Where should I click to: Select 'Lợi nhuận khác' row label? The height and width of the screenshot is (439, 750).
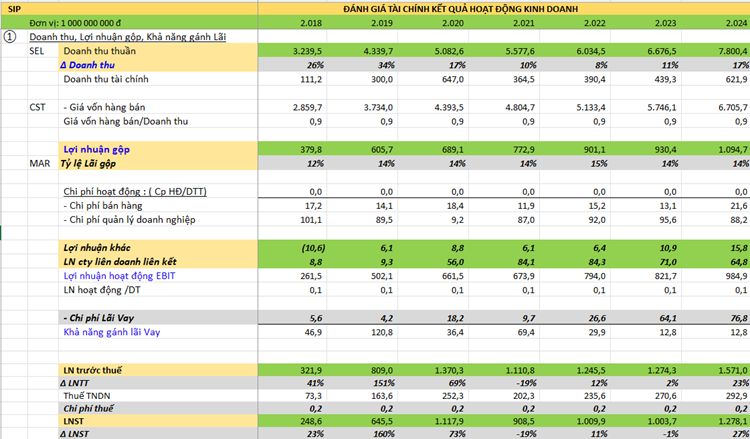(x=97, y=248)
